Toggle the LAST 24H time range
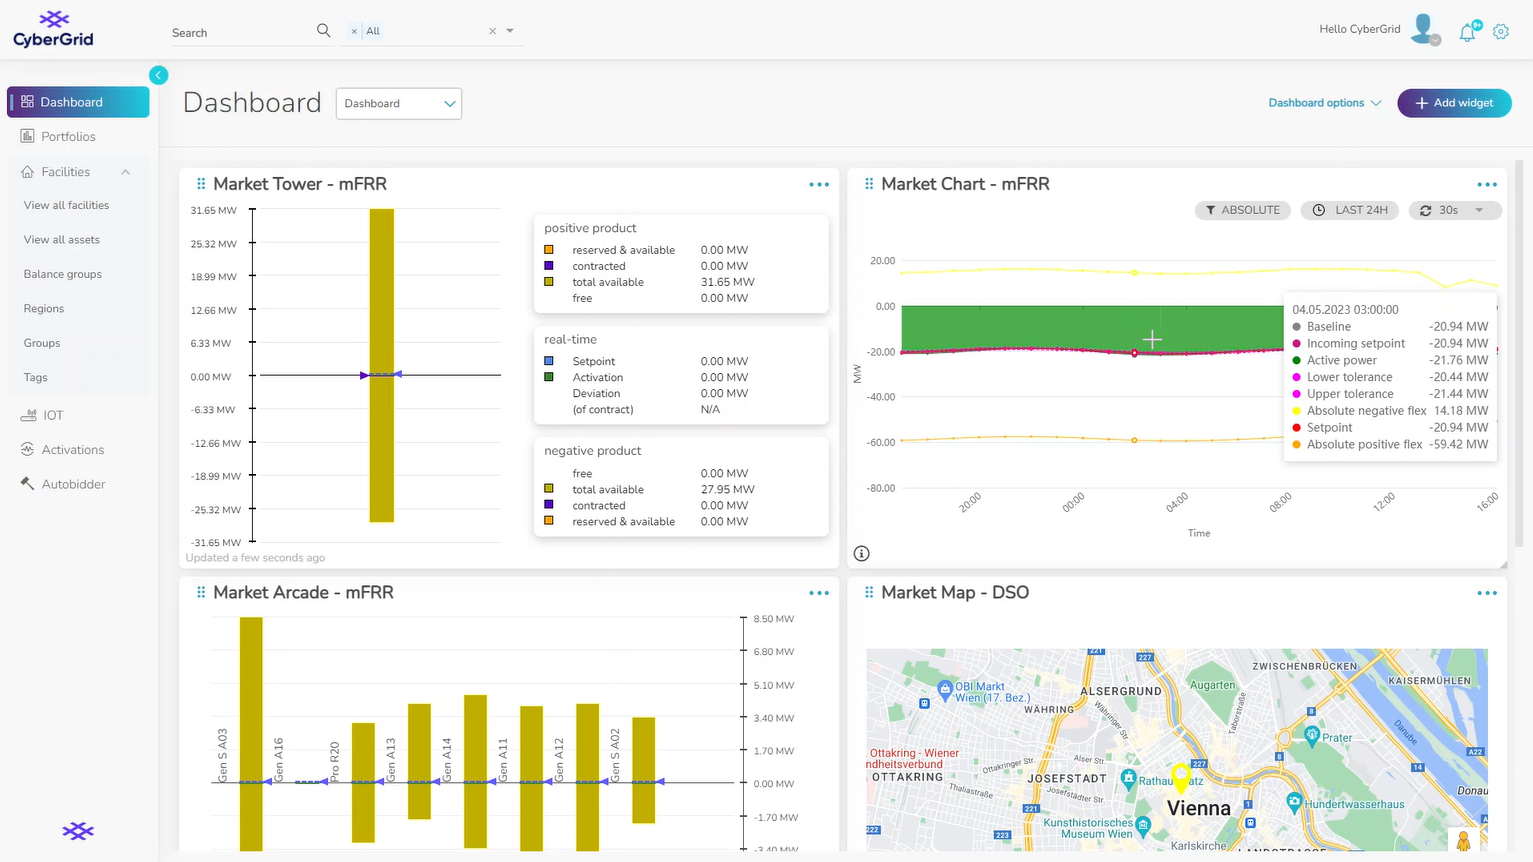Image resolution: width=1533 pixels, height=862 pixels. [x=1350, y=210]
